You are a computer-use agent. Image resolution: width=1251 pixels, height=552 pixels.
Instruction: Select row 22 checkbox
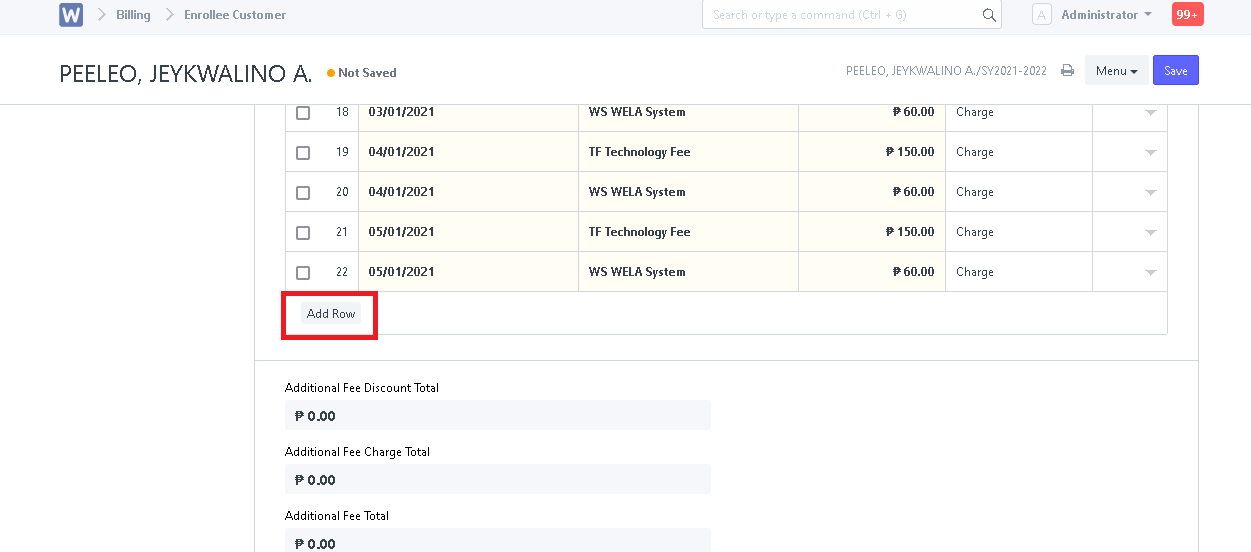click(x=303, y=273)
